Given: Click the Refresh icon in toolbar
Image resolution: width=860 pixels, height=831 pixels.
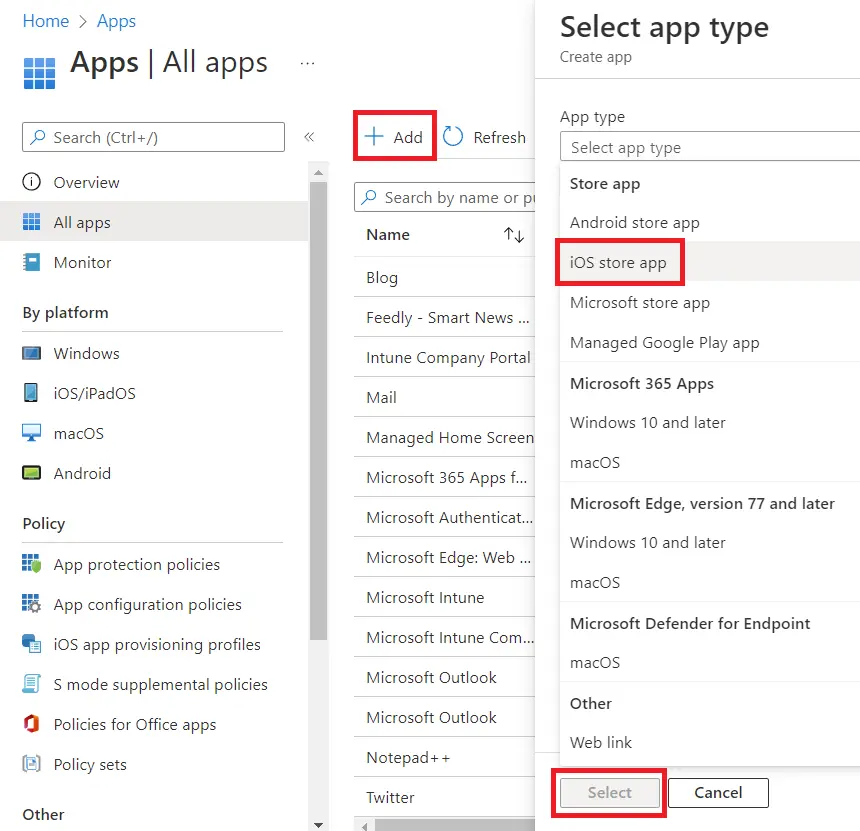Looking at the screenshot, I should [453, 137].
